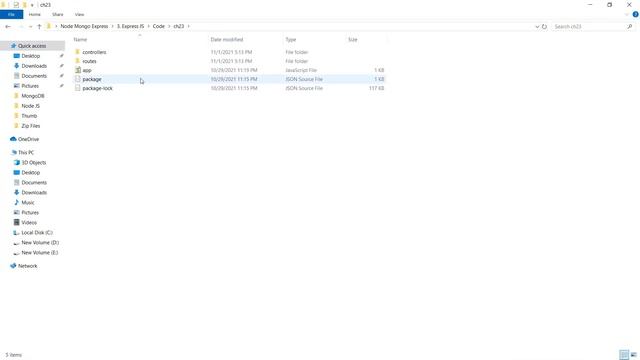The width and height of the screenshot is (640, 360).
Task: Open Node JS folder in navigation pane
Action: point(31,106)
